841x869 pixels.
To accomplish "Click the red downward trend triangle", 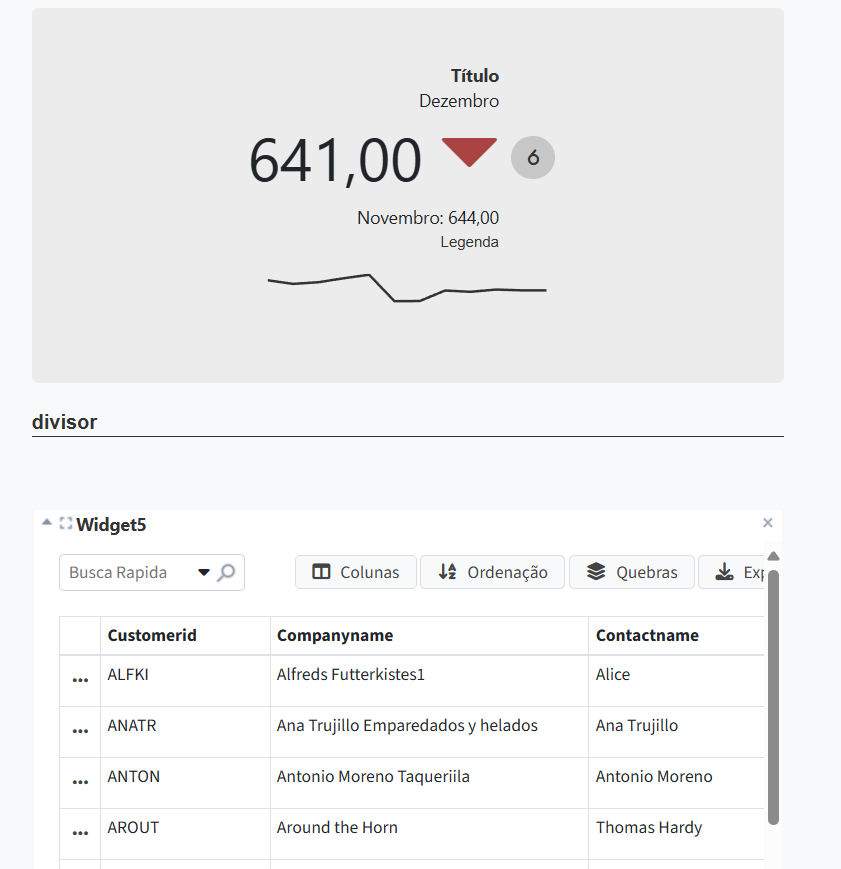I will [469, 151].
